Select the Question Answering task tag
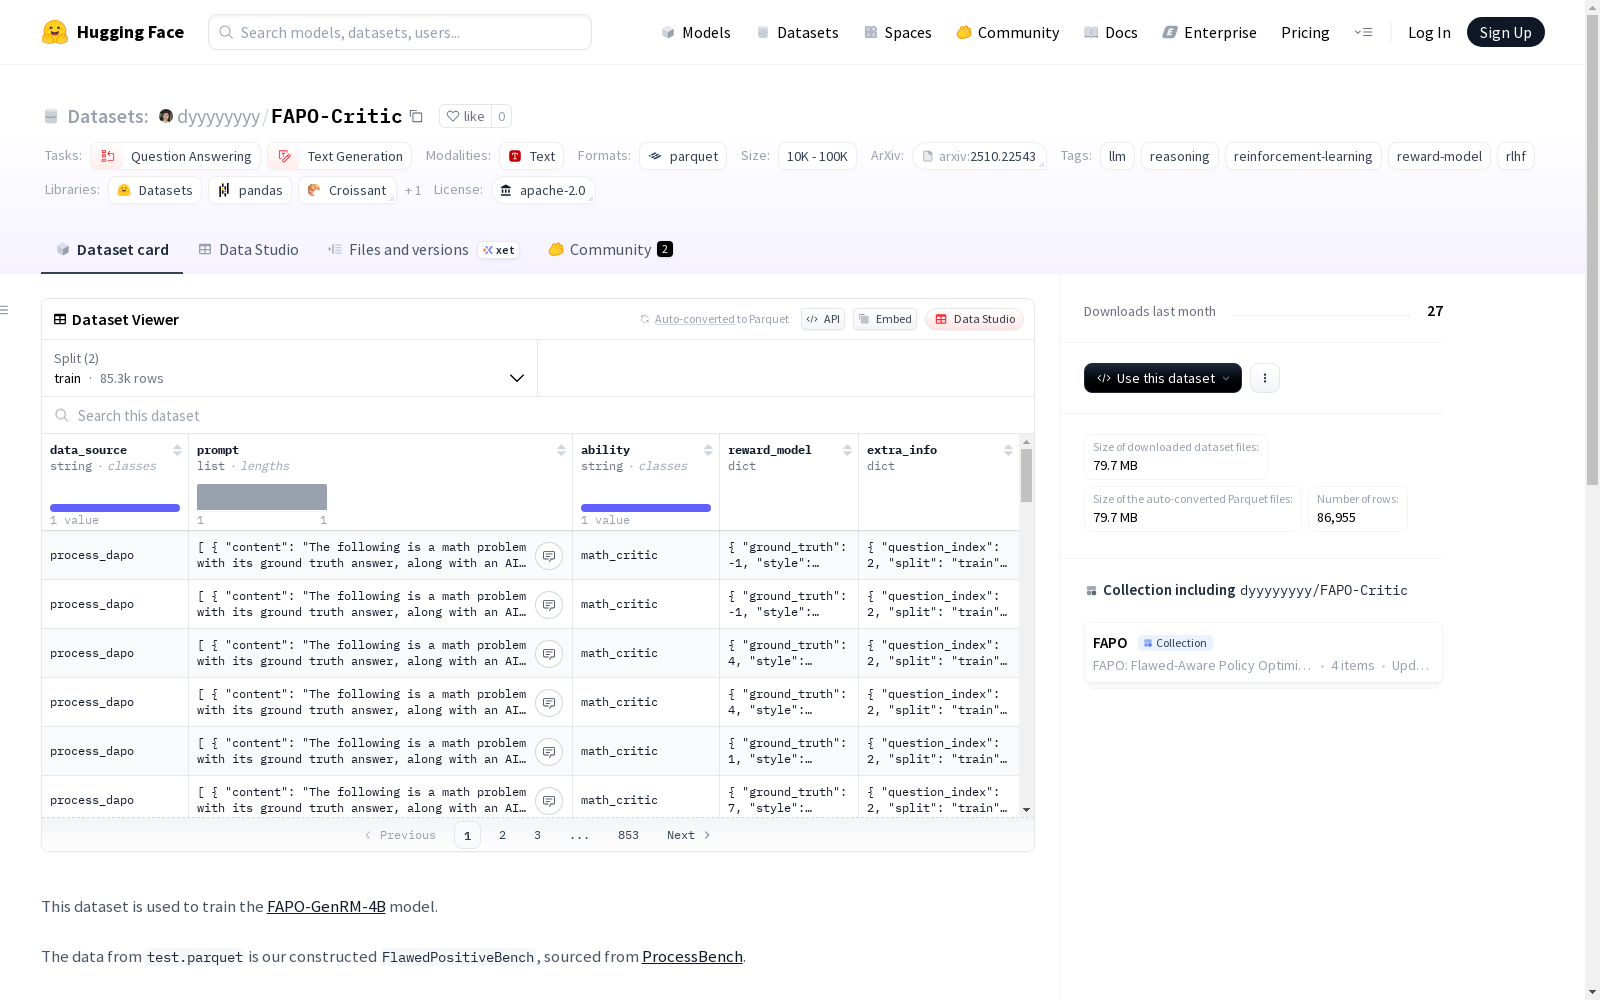This screenshot has height=1000, width=1600. (x=176, y=156)
